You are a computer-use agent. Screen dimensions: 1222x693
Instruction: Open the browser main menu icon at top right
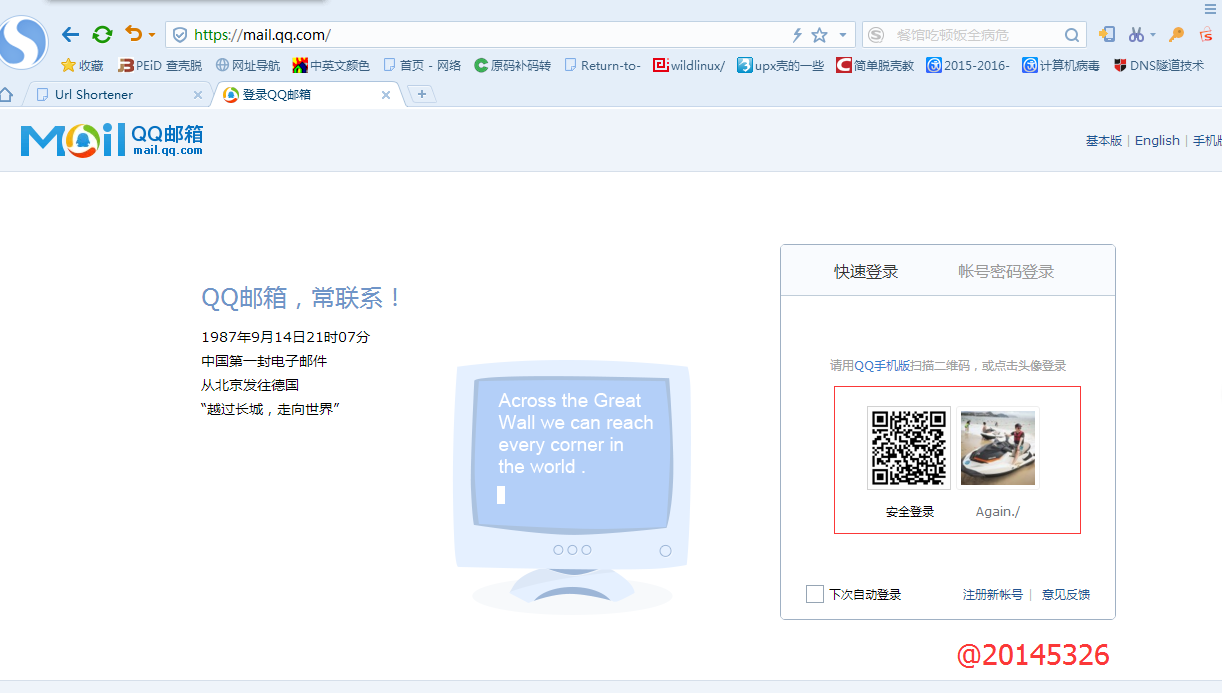tap(1210, 7)
